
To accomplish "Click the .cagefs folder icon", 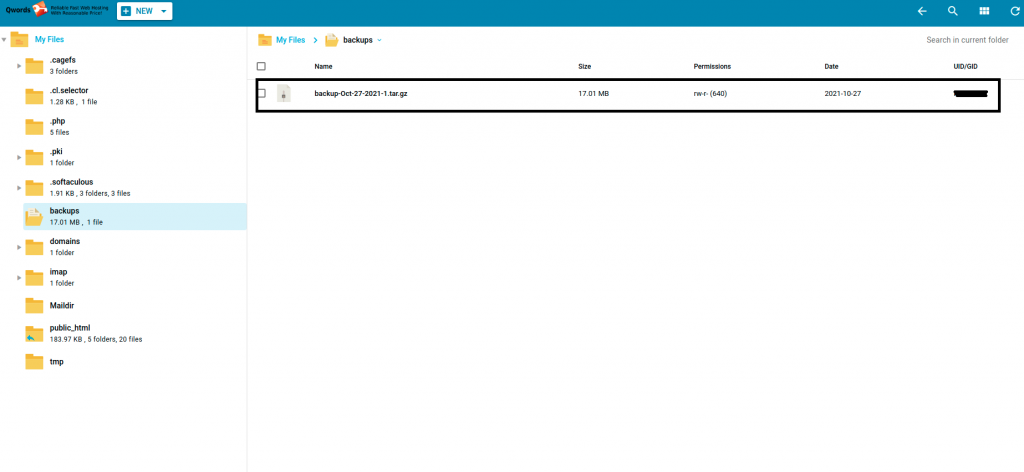I will click(34, 65).
